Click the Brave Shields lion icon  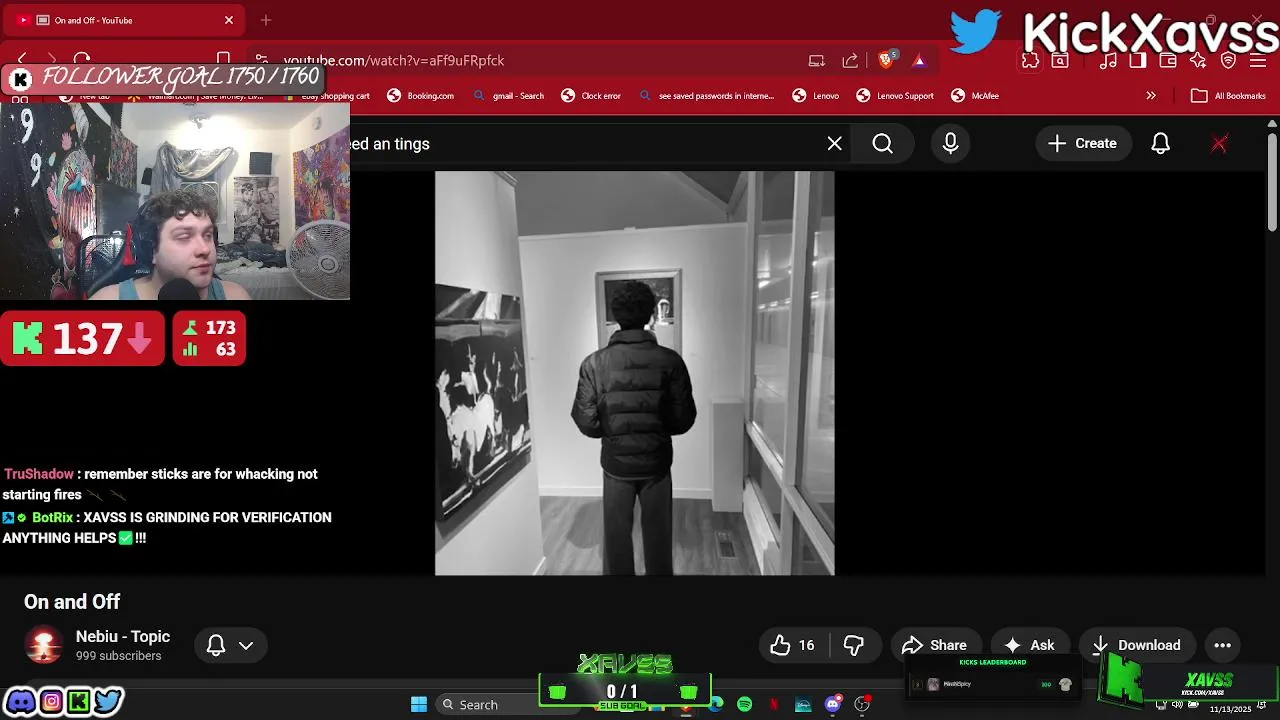click(x=885, y=60)
